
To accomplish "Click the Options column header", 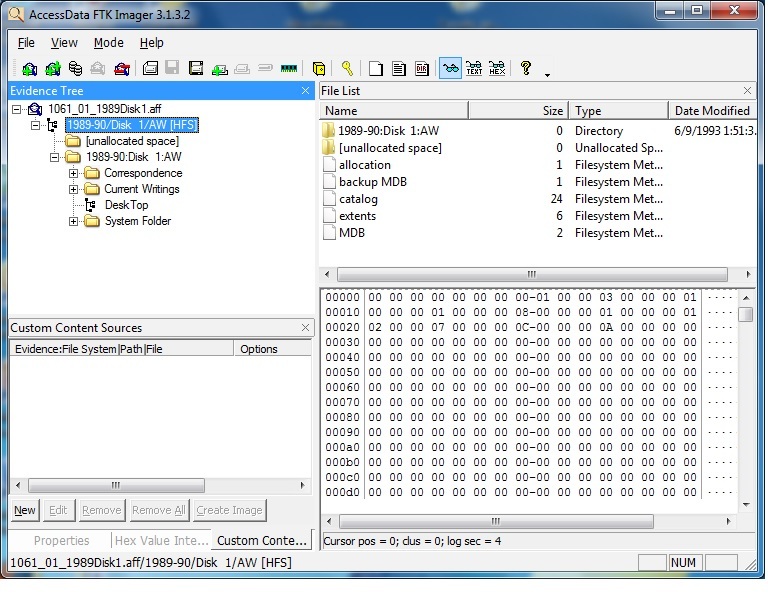I will [272, 349].
